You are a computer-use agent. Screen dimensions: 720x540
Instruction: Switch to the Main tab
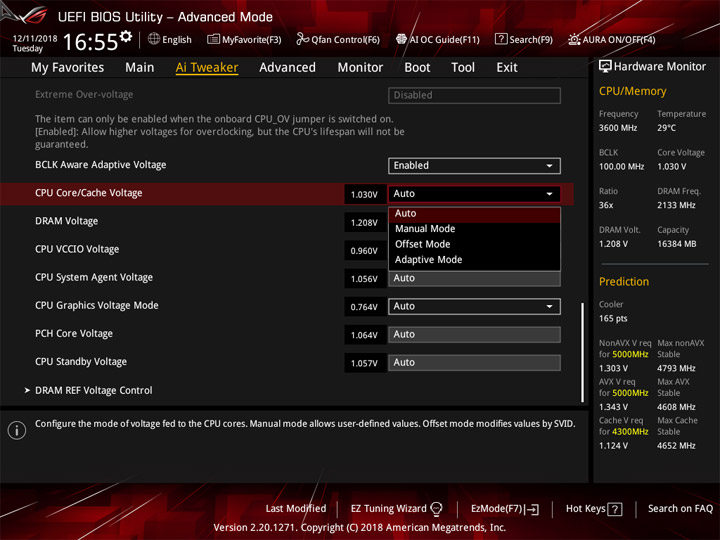[x=140, y=68]
